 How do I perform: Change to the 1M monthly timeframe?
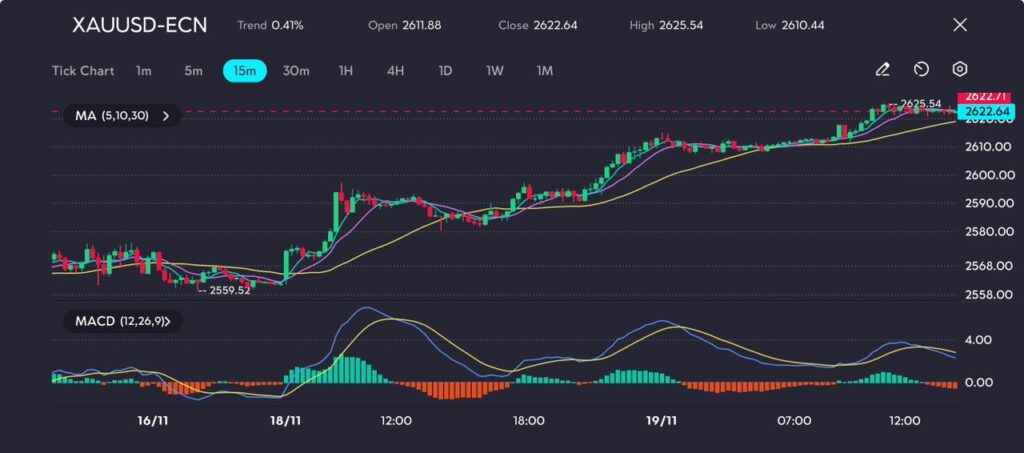point(545,71)
